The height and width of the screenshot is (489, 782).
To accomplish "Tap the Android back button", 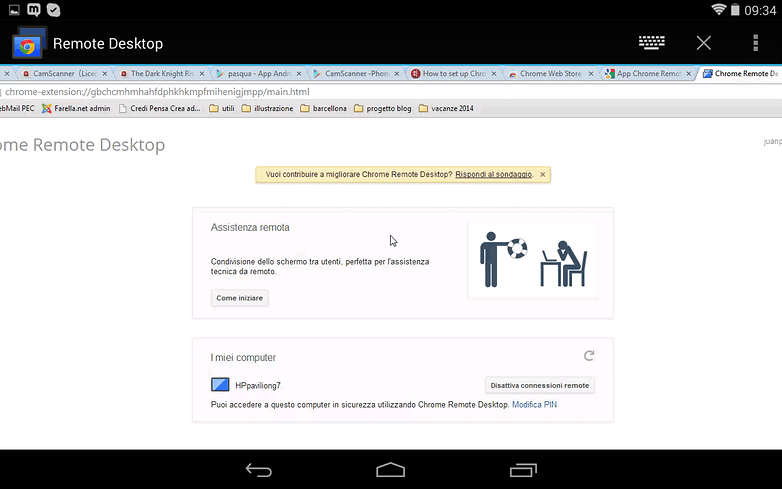I will (x=258, y=470).
